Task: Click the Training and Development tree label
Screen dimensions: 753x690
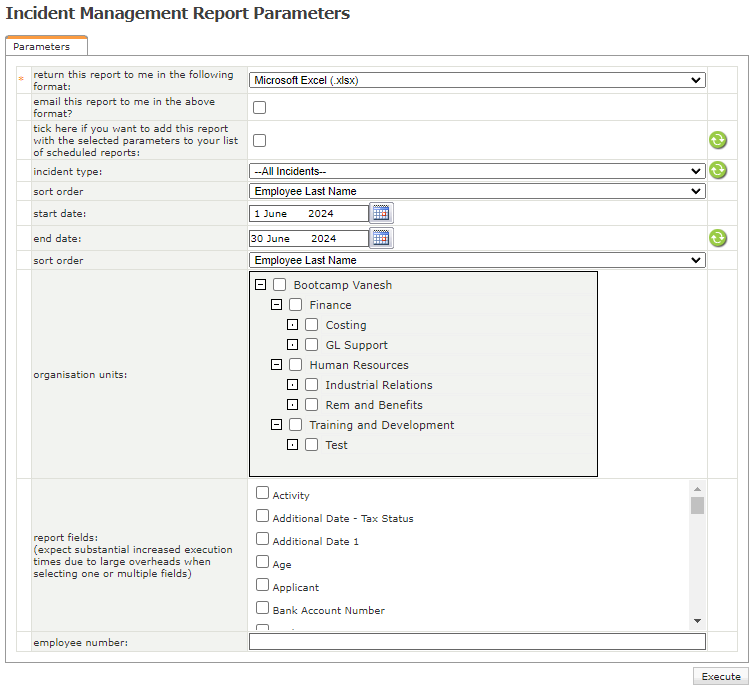Action: click(381, 425)
